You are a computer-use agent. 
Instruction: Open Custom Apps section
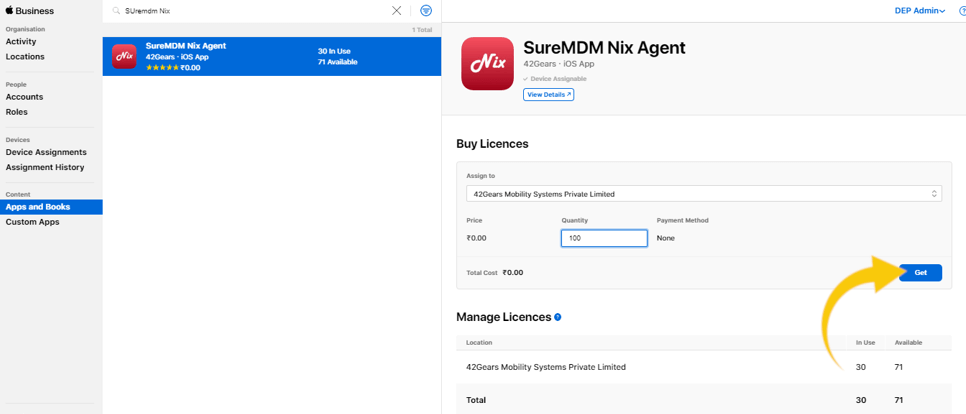(33, 222)
